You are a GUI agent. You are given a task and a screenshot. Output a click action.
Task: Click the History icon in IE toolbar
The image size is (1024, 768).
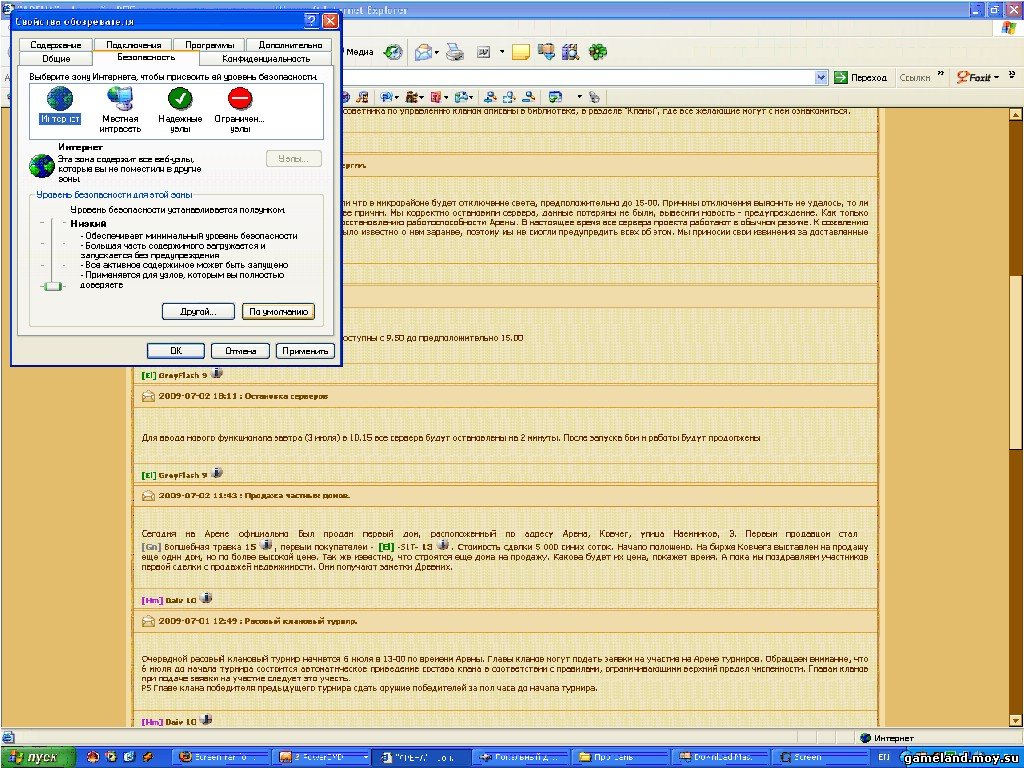[394, 52]
